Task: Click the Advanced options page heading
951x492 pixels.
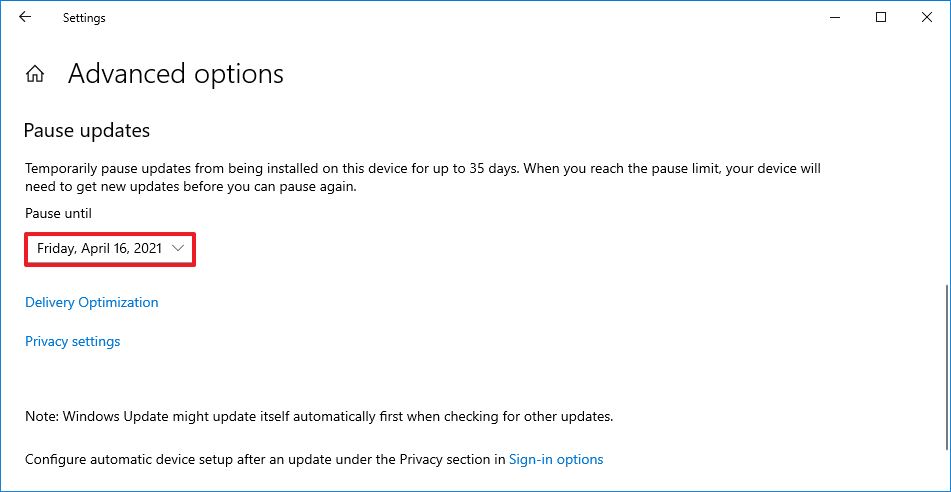Action: pyautogui.click(x=176, y=74)
